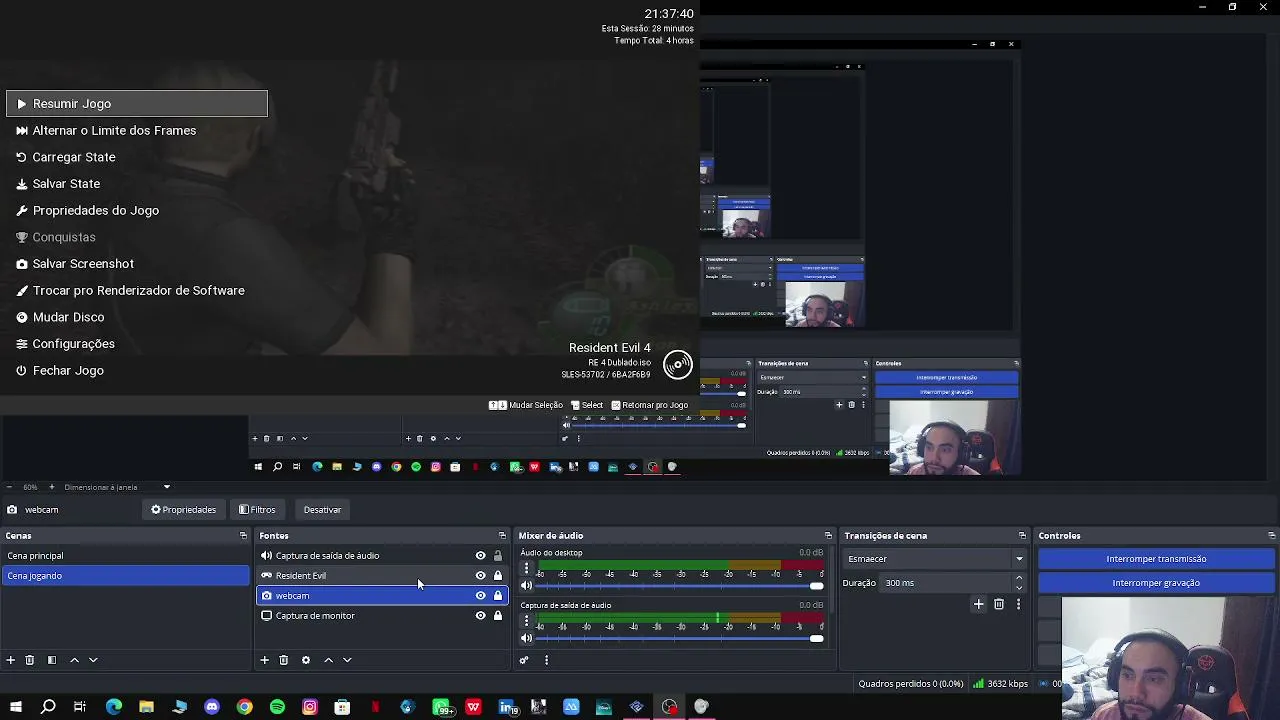Move scene up in the Cenas panel
This screenshot has height=720, width=1280.
click(74, 660)
